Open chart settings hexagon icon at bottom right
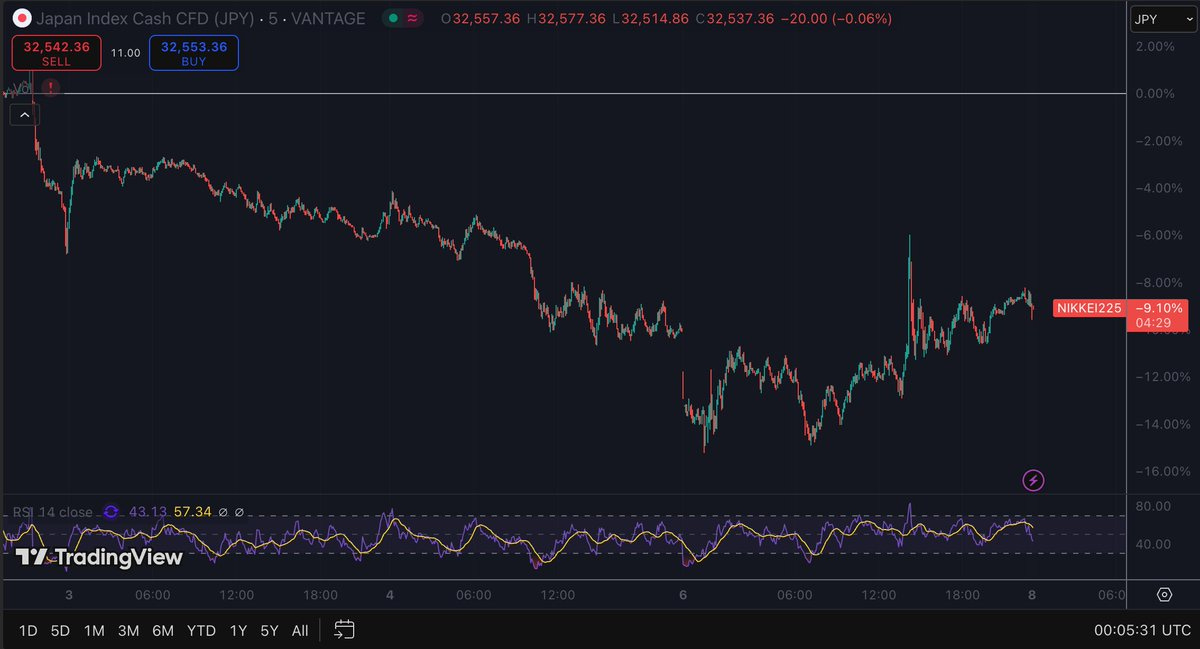The height and width of the screenshot is (649, 1200). [x=1164, y=595]
